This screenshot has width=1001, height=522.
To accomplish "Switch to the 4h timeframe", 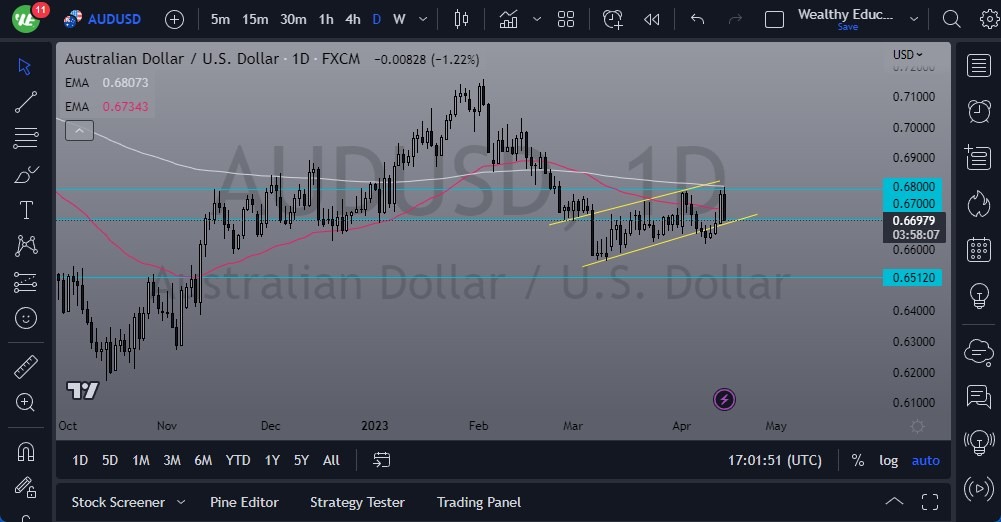I will 353,20.
